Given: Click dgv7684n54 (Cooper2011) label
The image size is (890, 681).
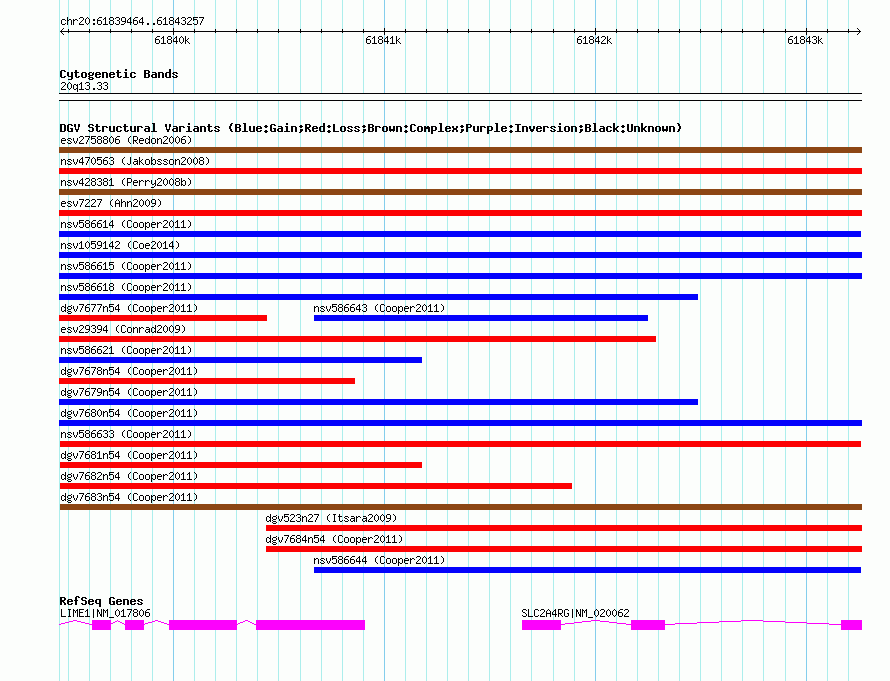Looking at the screenshot, I should coord(334,539).
